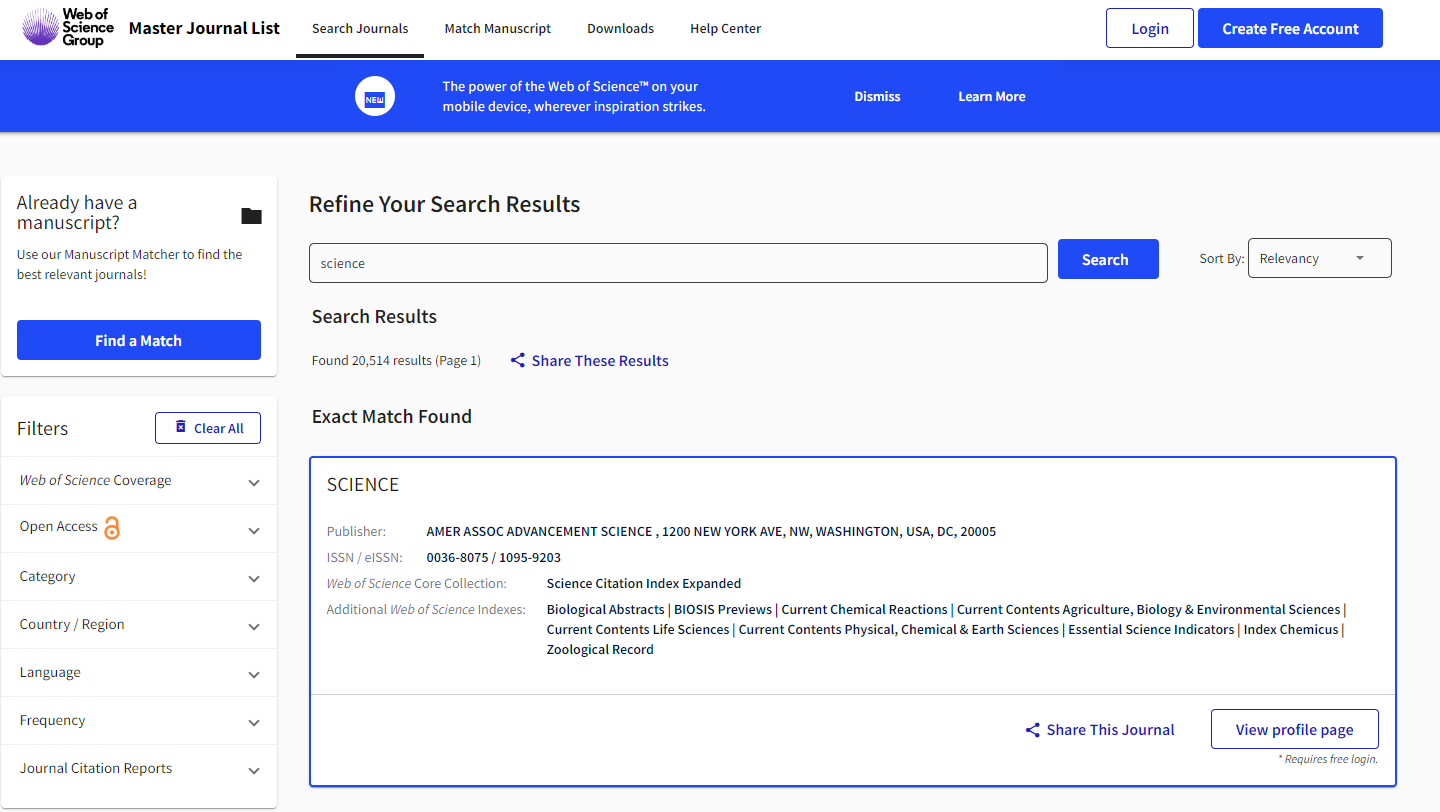Screen dimensions: 1440x812
Task: Click 'BIOSIS Previews' index text
Action: (x=723, y=610)
